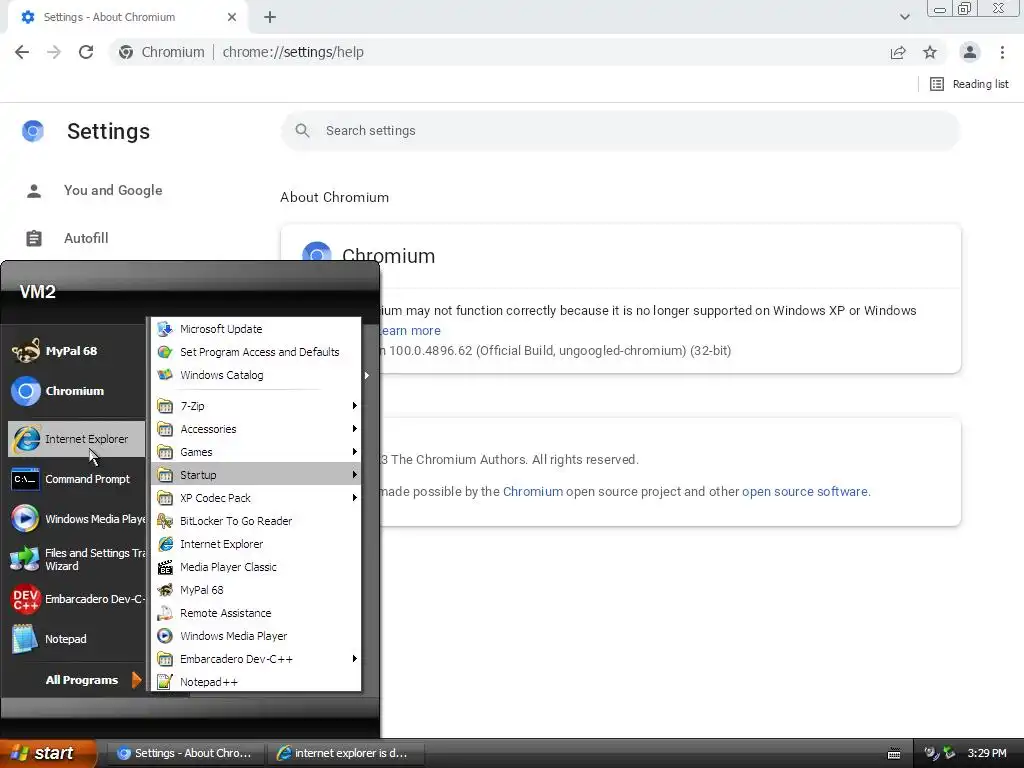This screenshot has width=1024, height=768.
Task: Open the Chromium three-dot menu
Action: coord(1002,52)
